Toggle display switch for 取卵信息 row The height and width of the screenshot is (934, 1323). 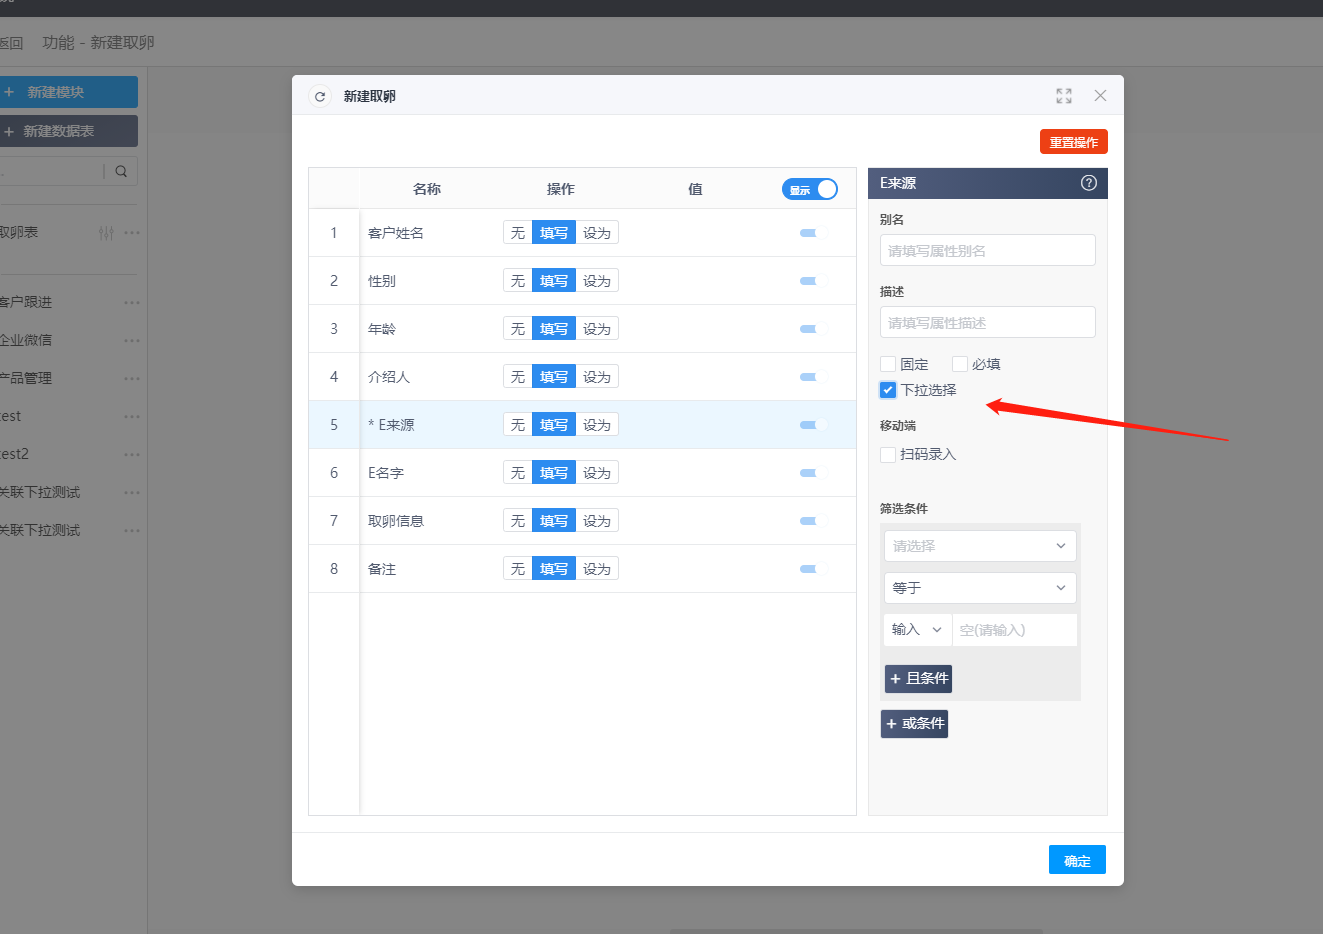(x=812, y=521)
